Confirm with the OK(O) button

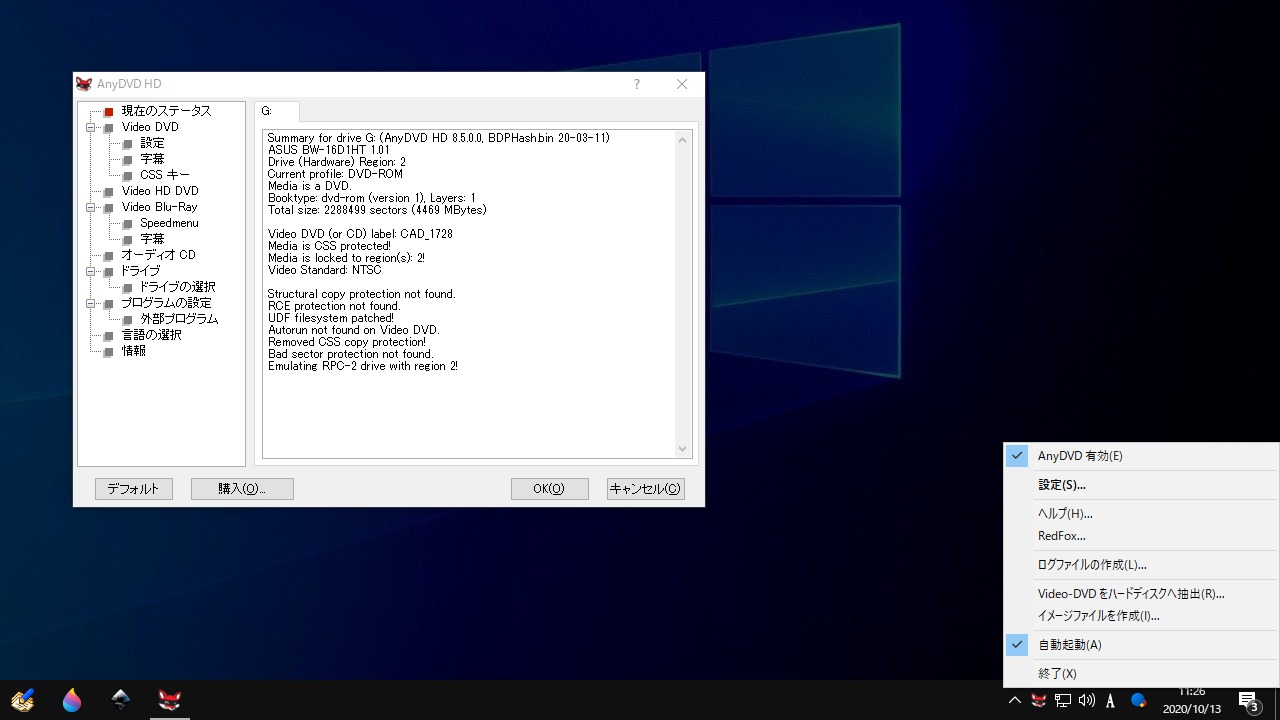pos(549,489)
